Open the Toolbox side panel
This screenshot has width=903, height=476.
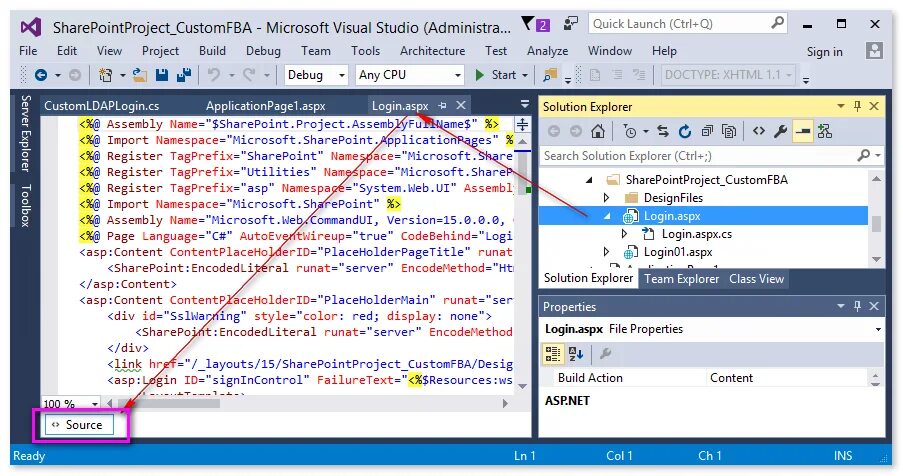(25, 205)
